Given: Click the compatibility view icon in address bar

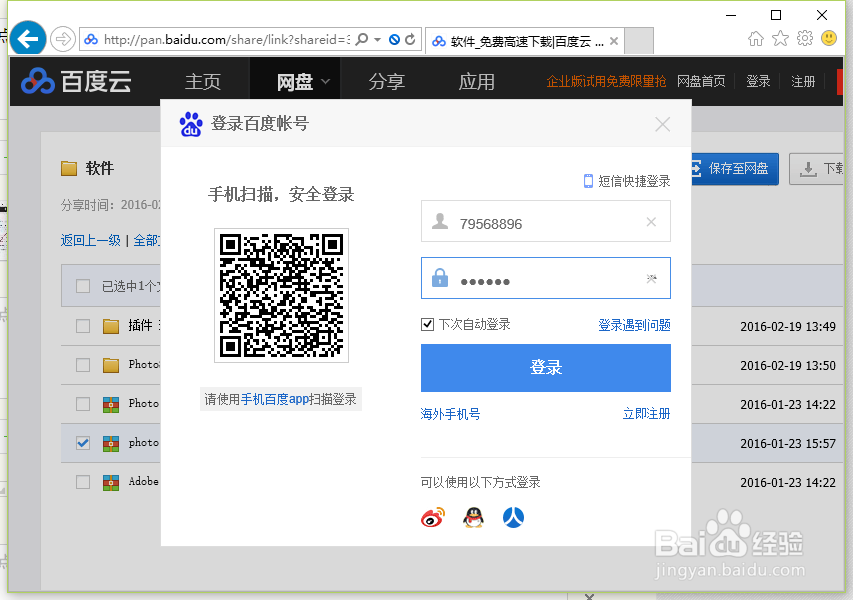Looking at the screenshot, I should point(394,39).
